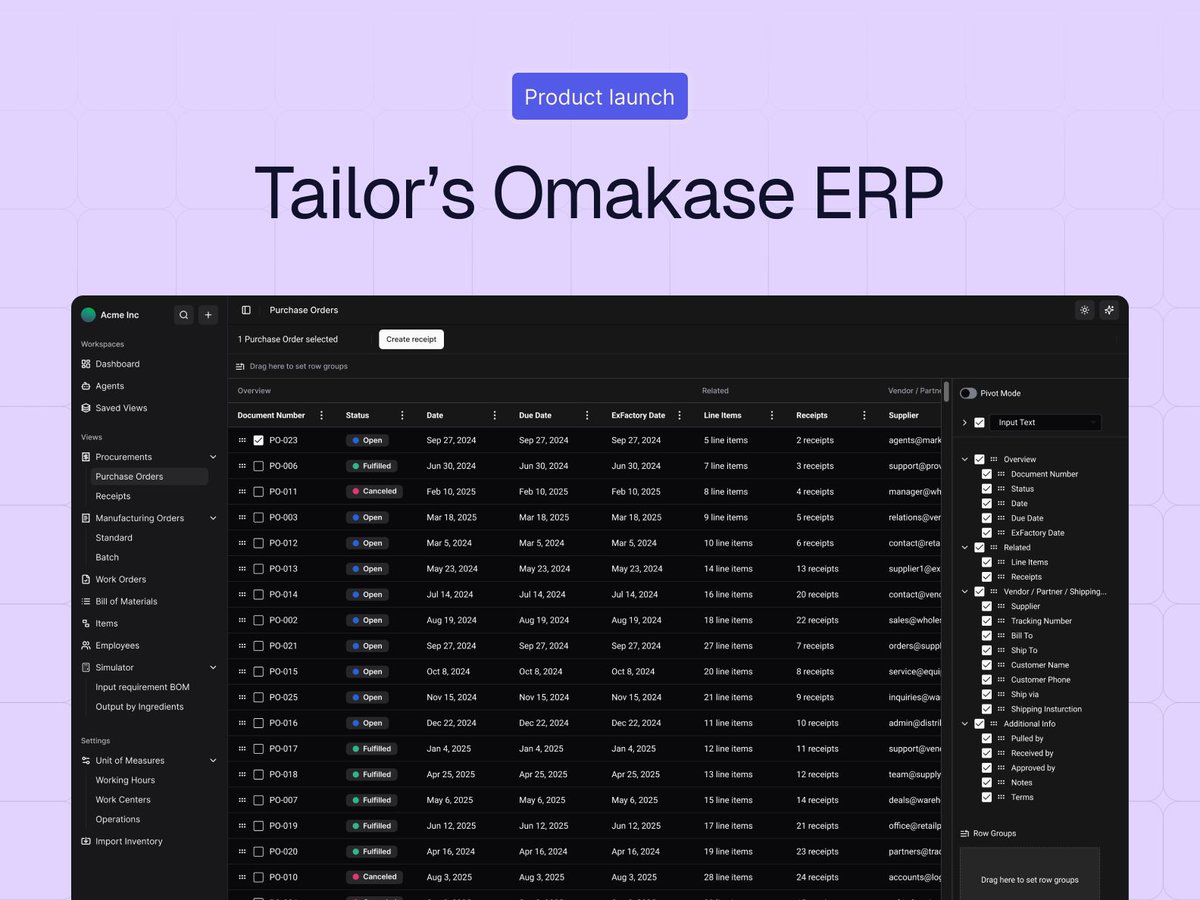This screenshot has height=900, width=1200.
Task: Uncheck Document Number column checkbox in panel
Action: pos(987,474)
